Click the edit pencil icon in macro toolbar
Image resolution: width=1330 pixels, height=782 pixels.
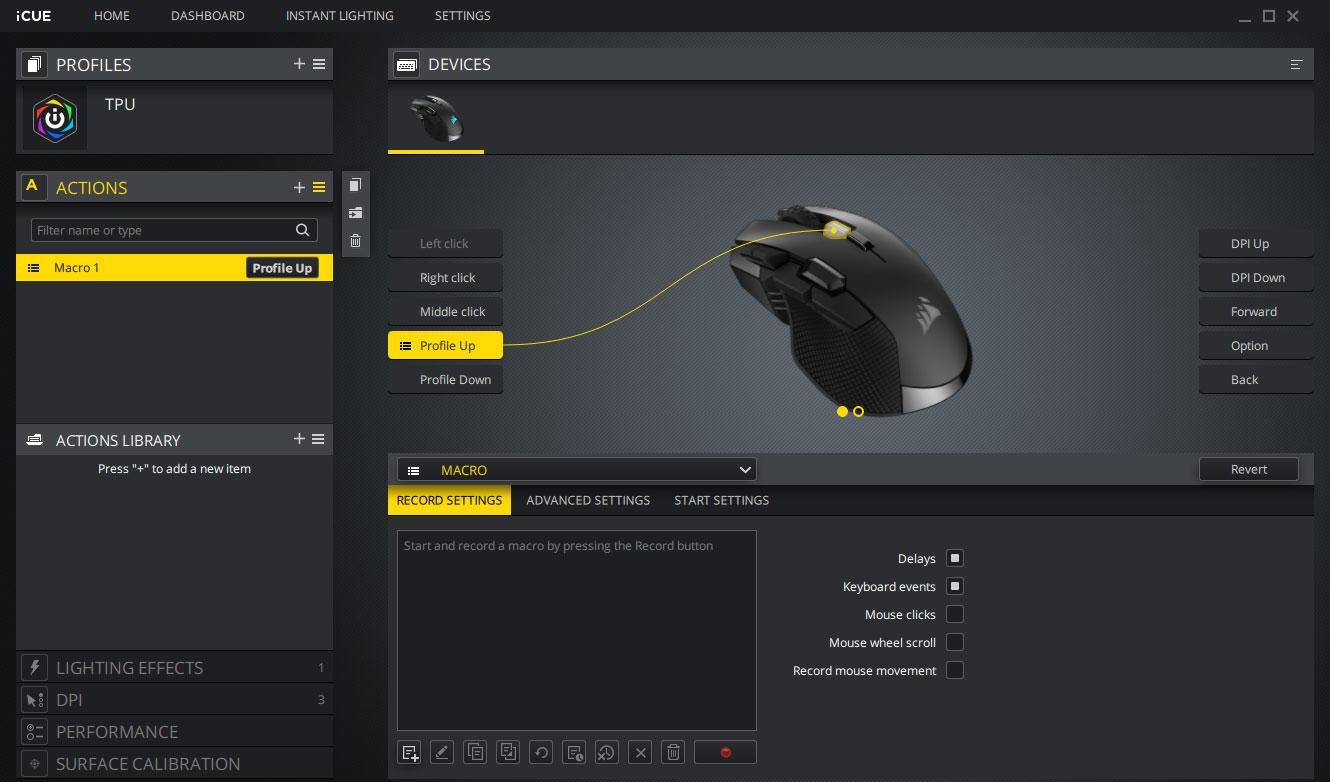(x=442, y=752)
